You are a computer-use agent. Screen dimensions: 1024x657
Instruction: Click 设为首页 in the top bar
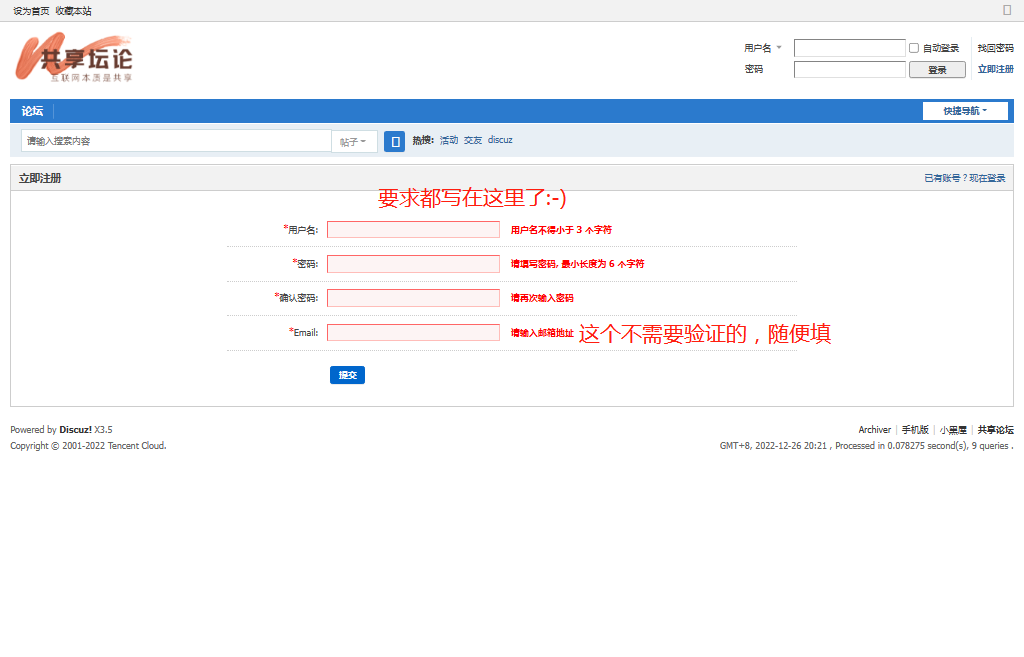(x=31, y=11)
